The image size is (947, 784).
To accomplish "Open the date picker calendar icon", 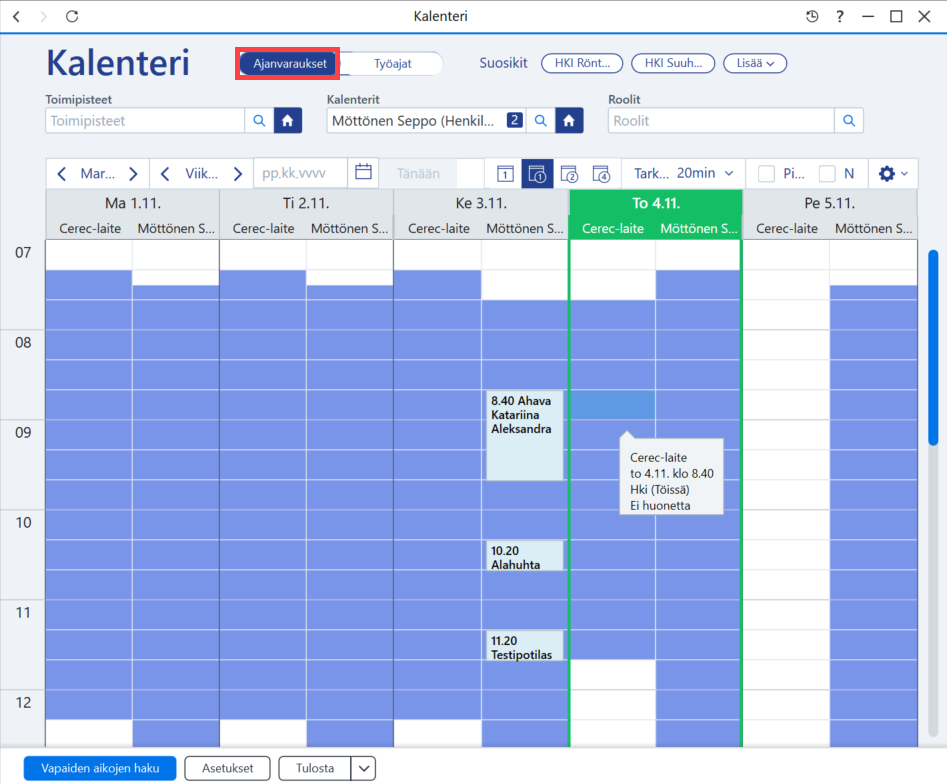I will coord(363,172).
